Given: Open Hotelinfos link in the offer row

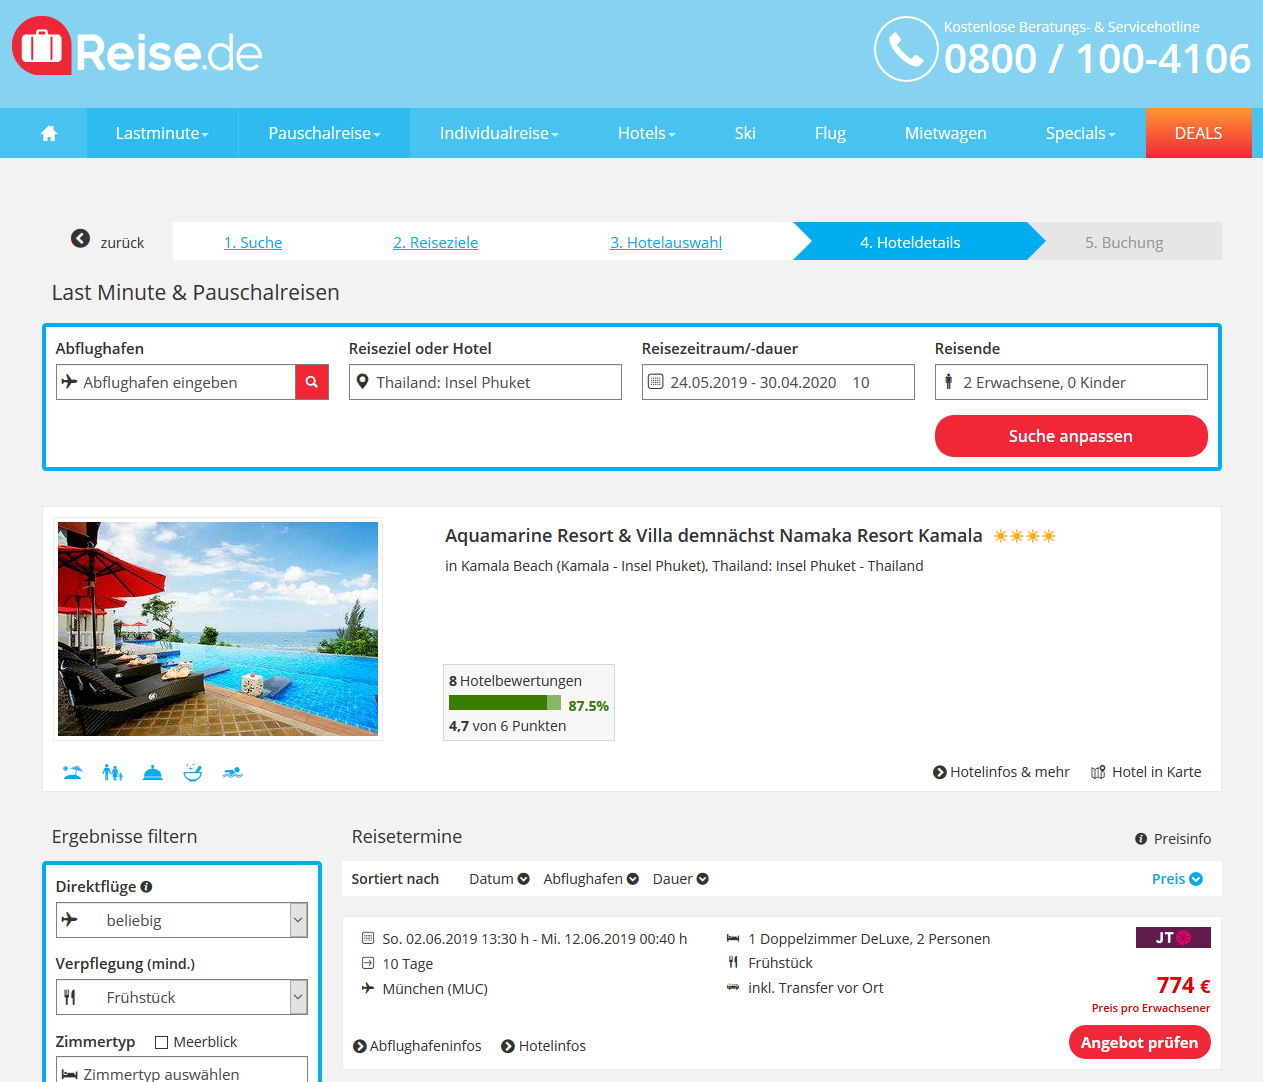Looking at the screenshot, I should coord(544,1046).
